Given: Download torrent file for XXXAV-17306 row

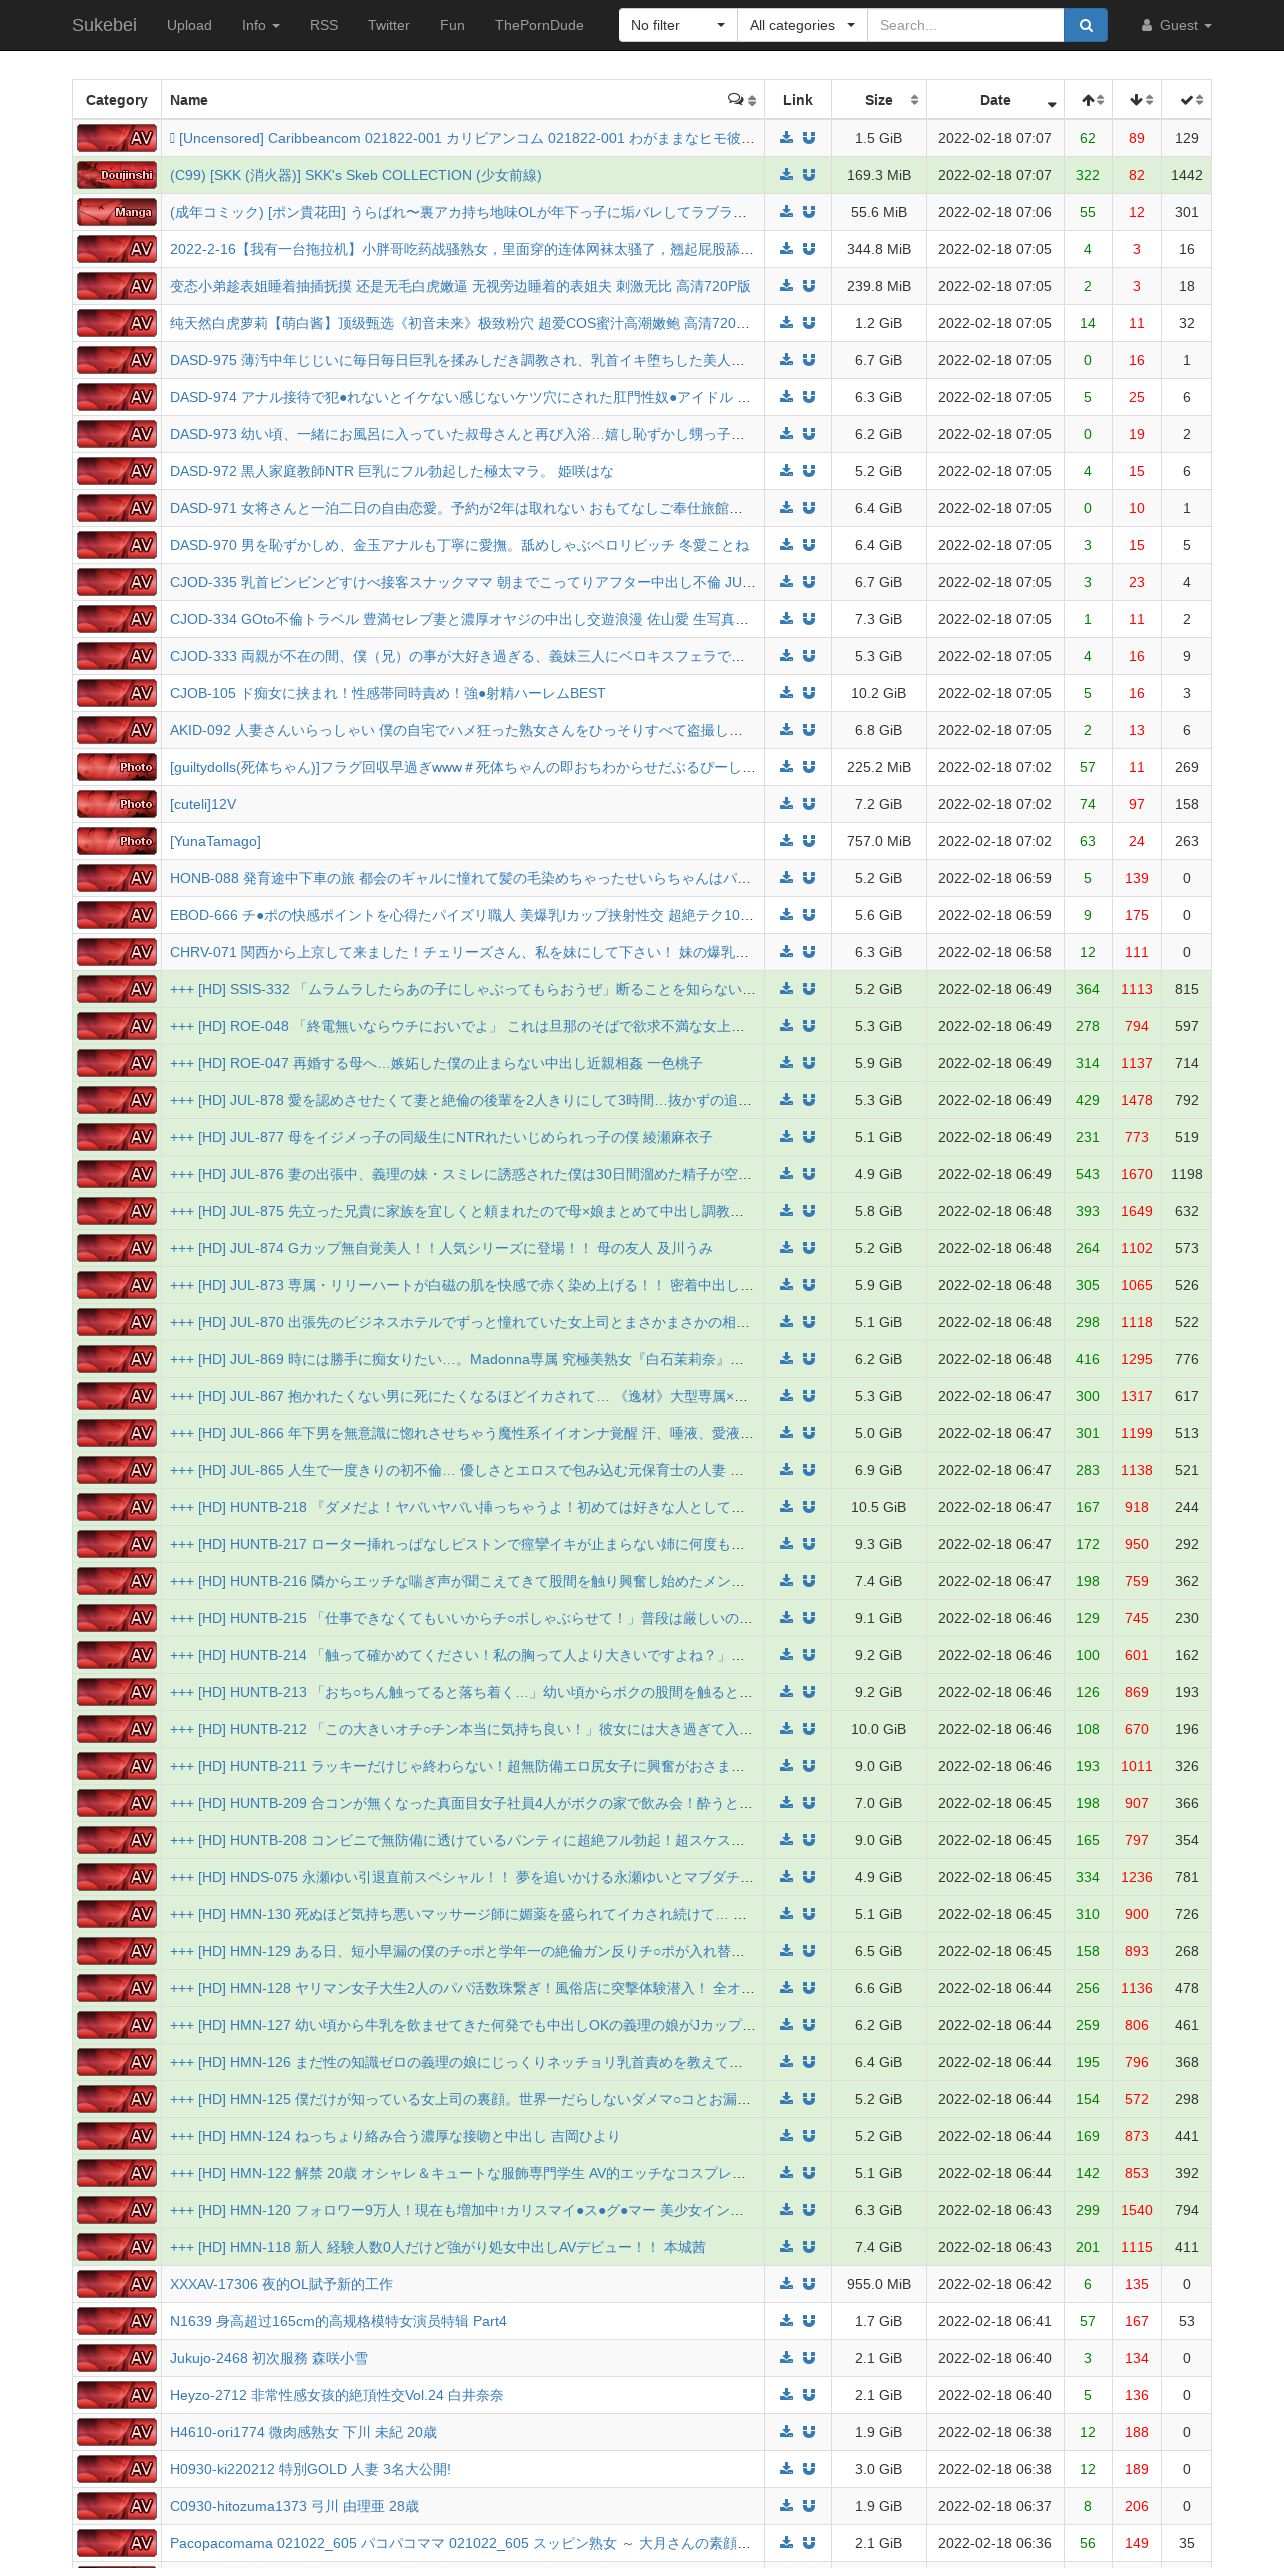Looking at the screenshot, I should tap(787, 2284).
